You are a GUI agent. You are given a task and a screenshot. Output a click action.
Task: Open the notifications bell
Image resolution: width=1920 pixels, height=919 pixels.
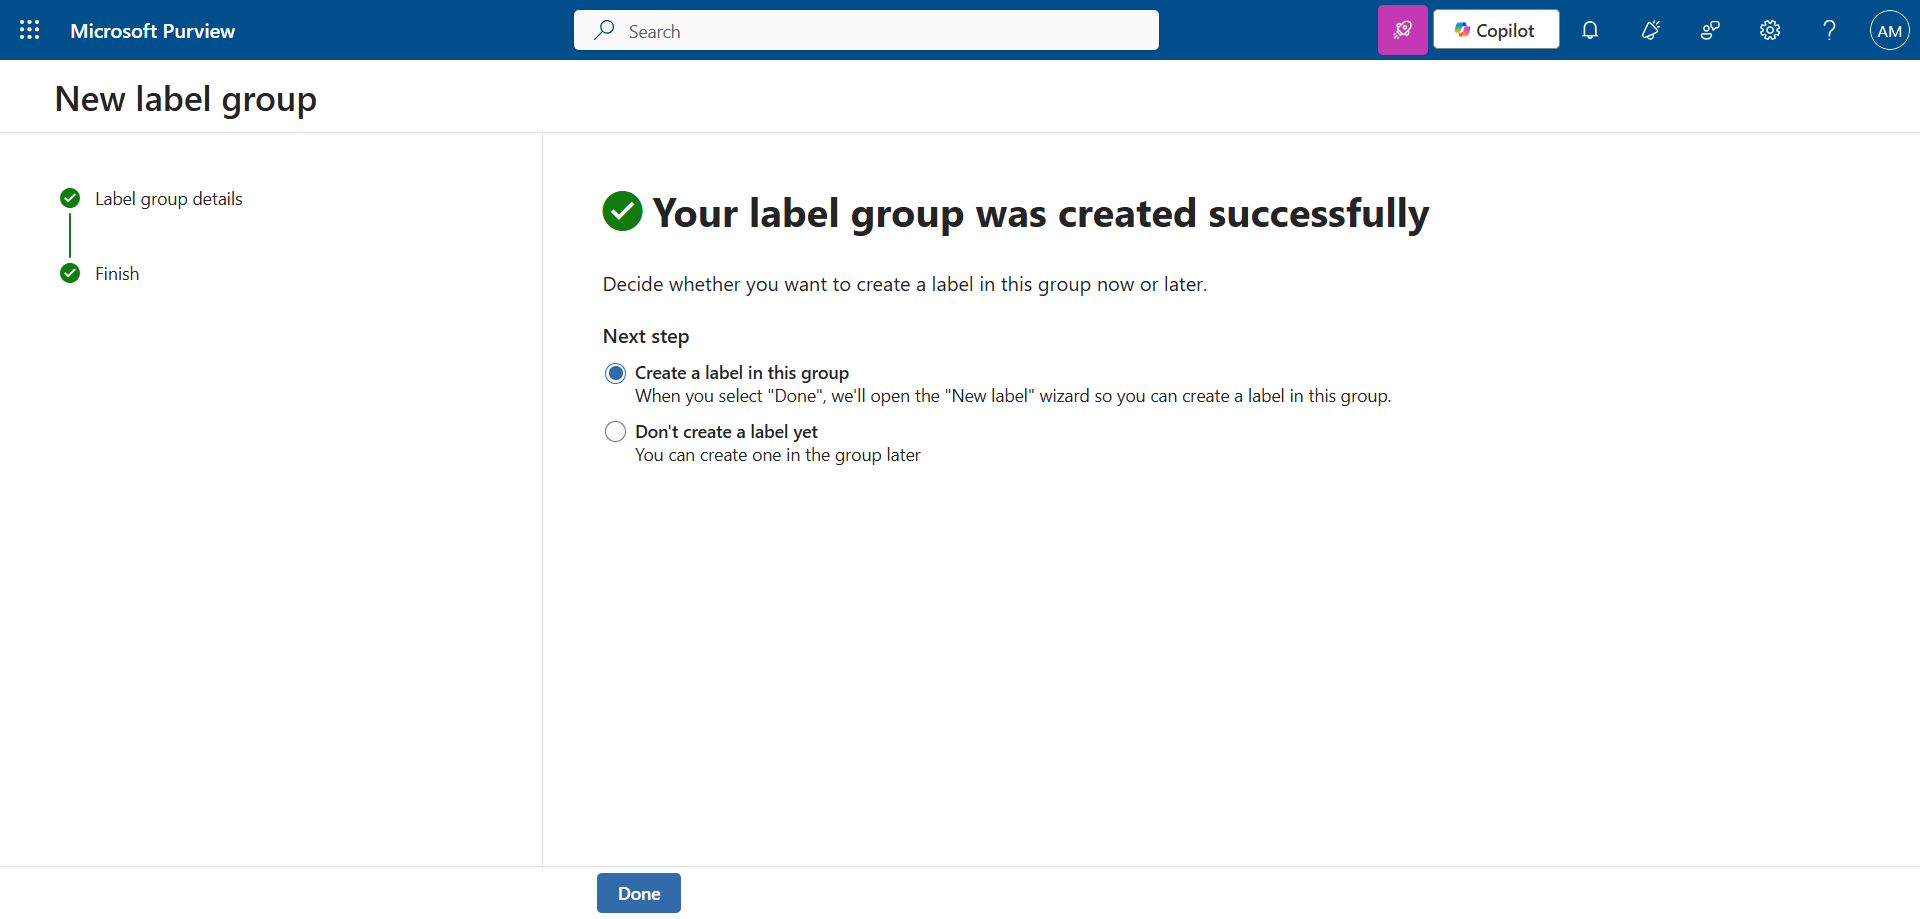[x=1590, y=30]
